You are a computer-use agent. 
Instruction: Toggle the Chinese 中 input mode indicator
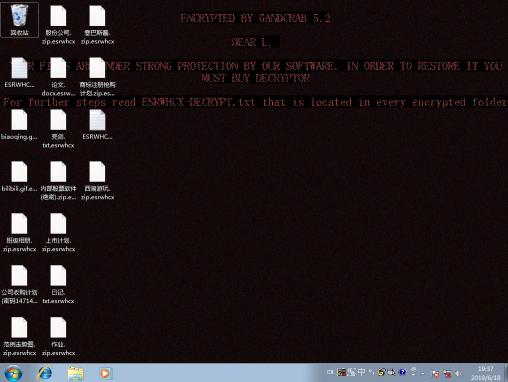click(x=361, y=372)
